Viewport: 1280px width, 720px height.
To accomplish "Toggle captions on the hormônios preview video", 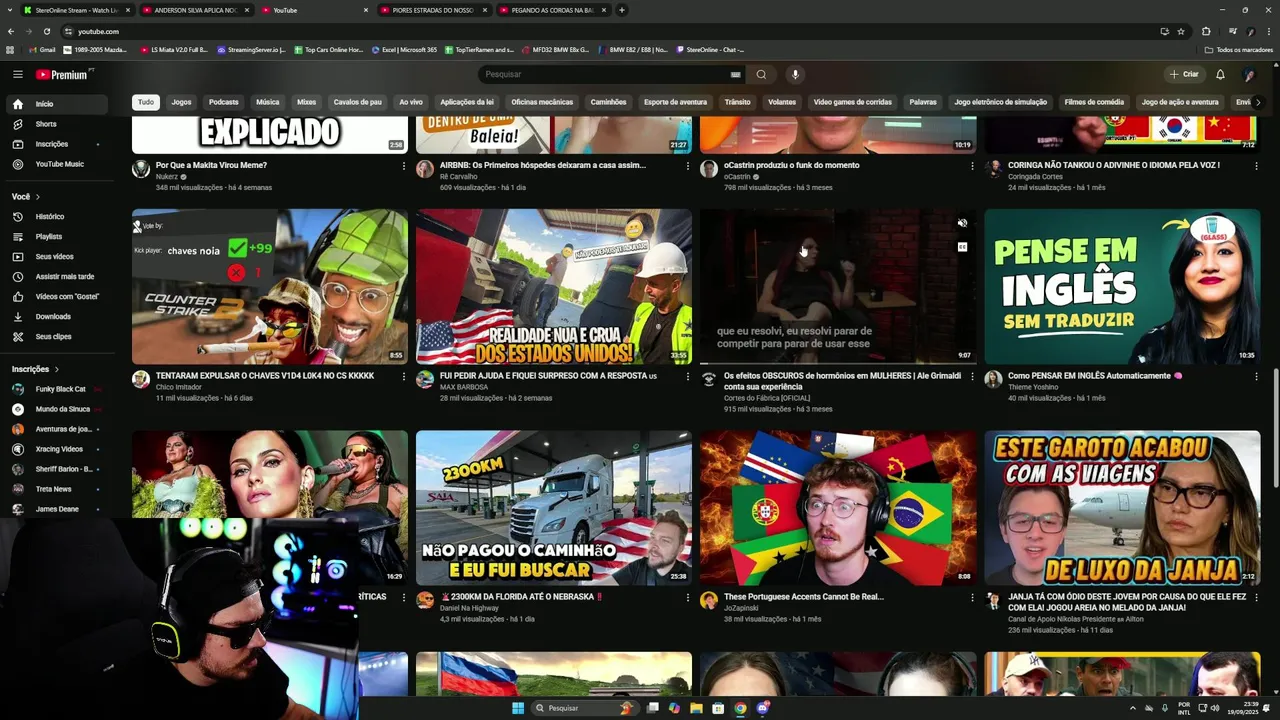I will pos(962,246).
